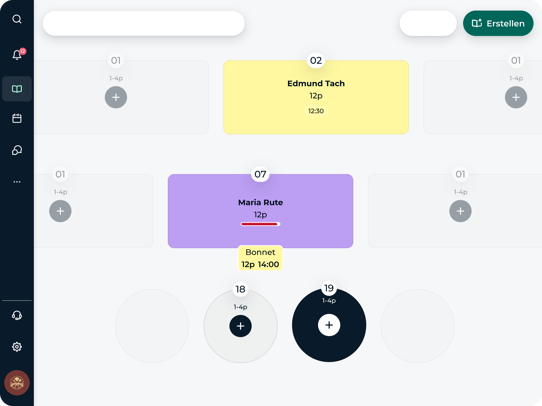Image resolution: width=542 pixels, height=406 pixels.
Task: Add reservation with plus on dark table 19
Action: click(329, 325)
